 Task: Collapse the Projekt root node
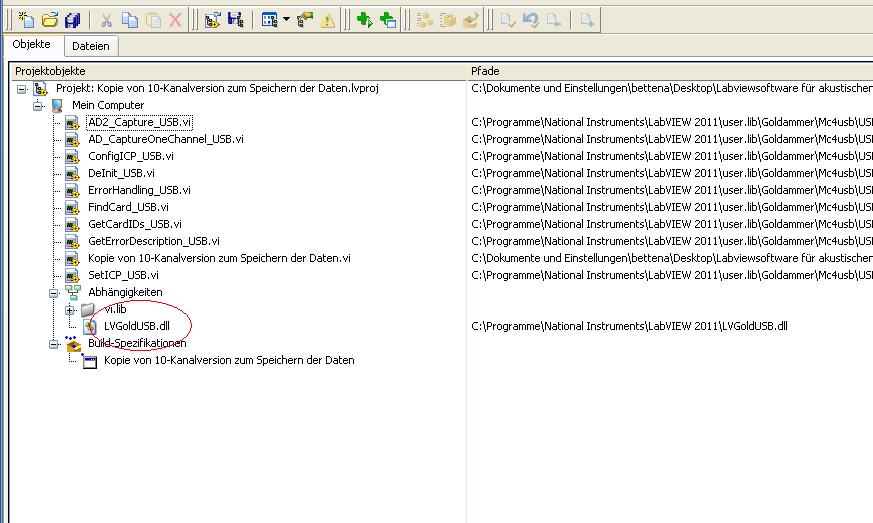coord(21,89)
